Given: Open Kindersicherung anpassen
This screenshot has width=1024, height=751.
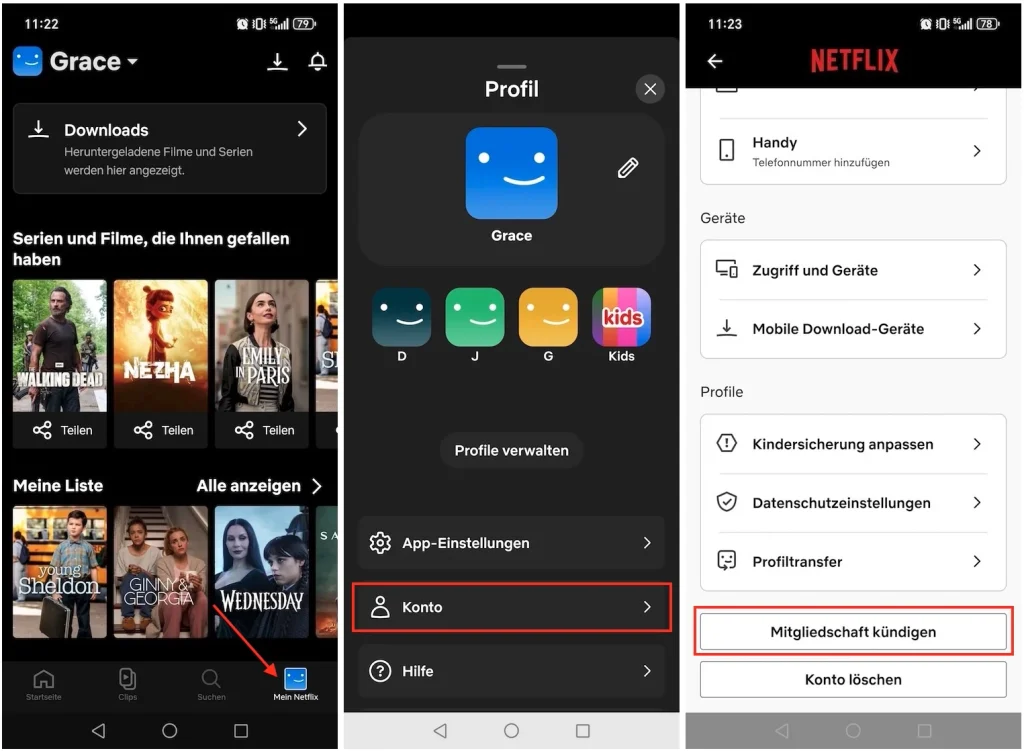Looking at the screenshot, I should point(853,444).
